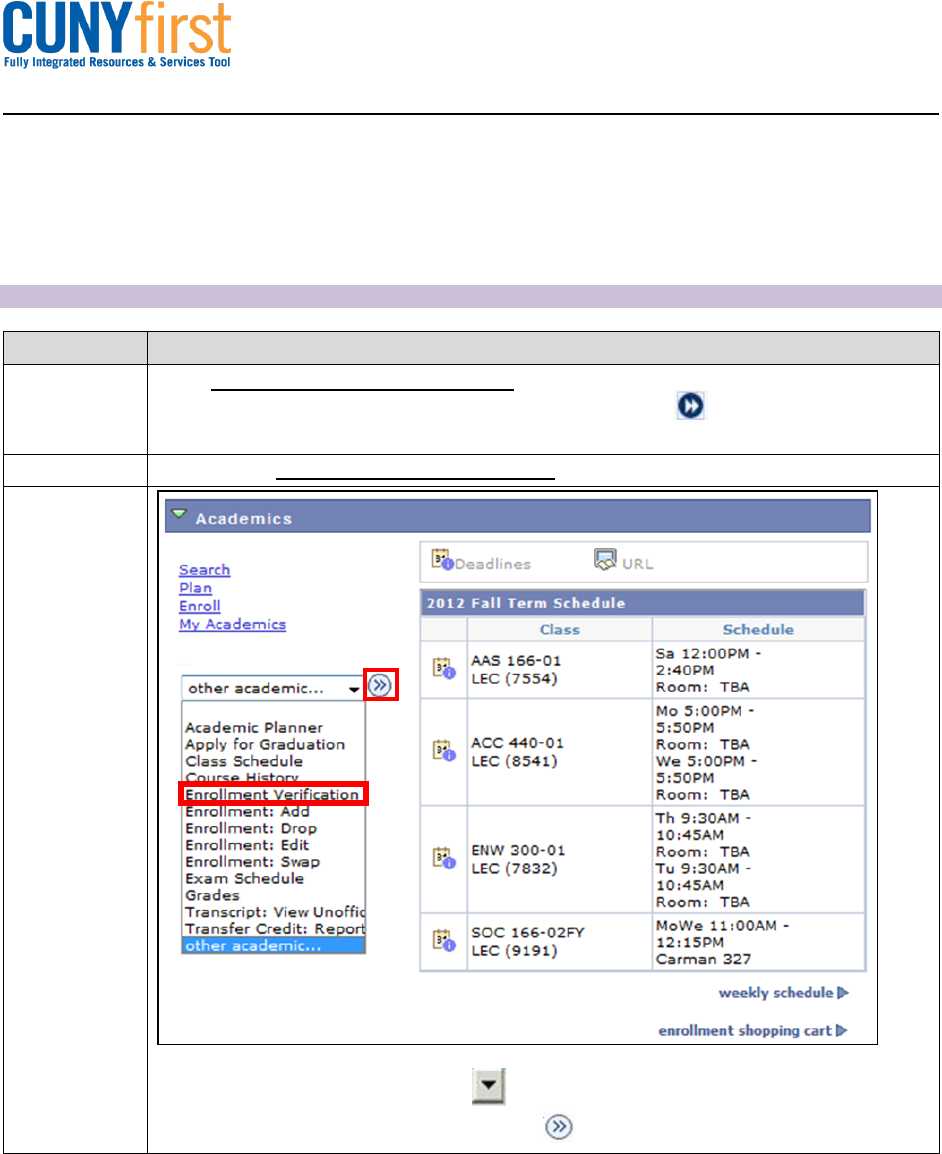This screenshot has height=1154, width=942.
Task: Select Enrollment: Add option
Action: pyautogui.click(x=247, y=811)
